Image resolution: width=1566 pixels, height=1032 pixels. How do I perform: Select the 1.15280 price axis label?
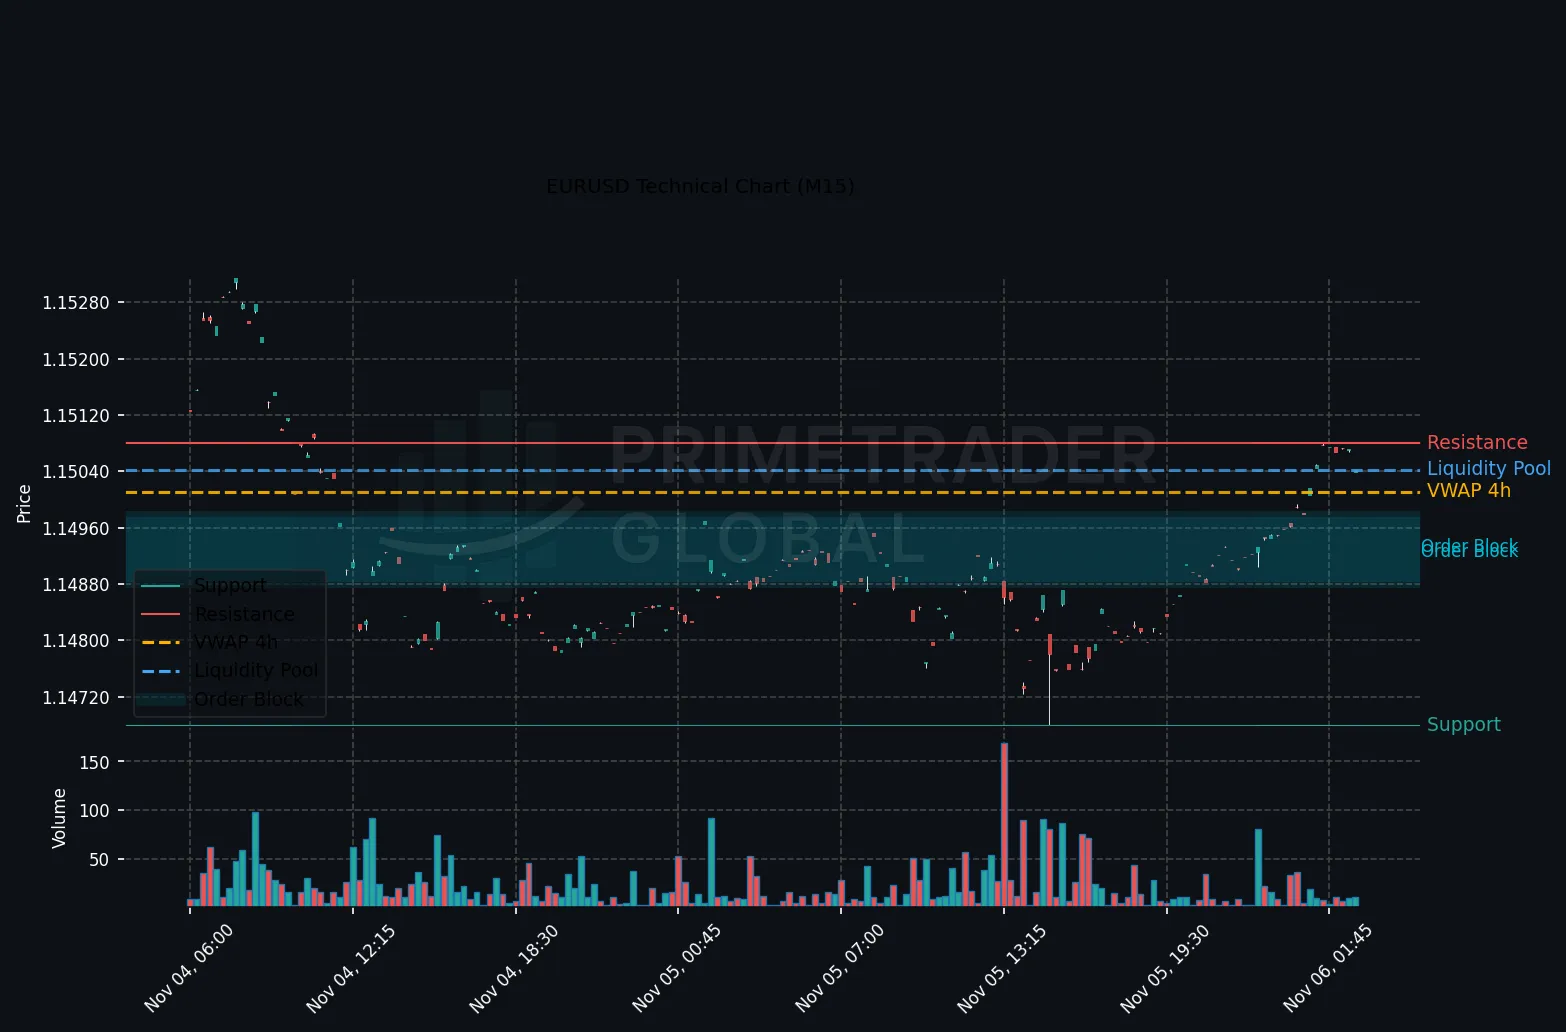tap(76, 303)
